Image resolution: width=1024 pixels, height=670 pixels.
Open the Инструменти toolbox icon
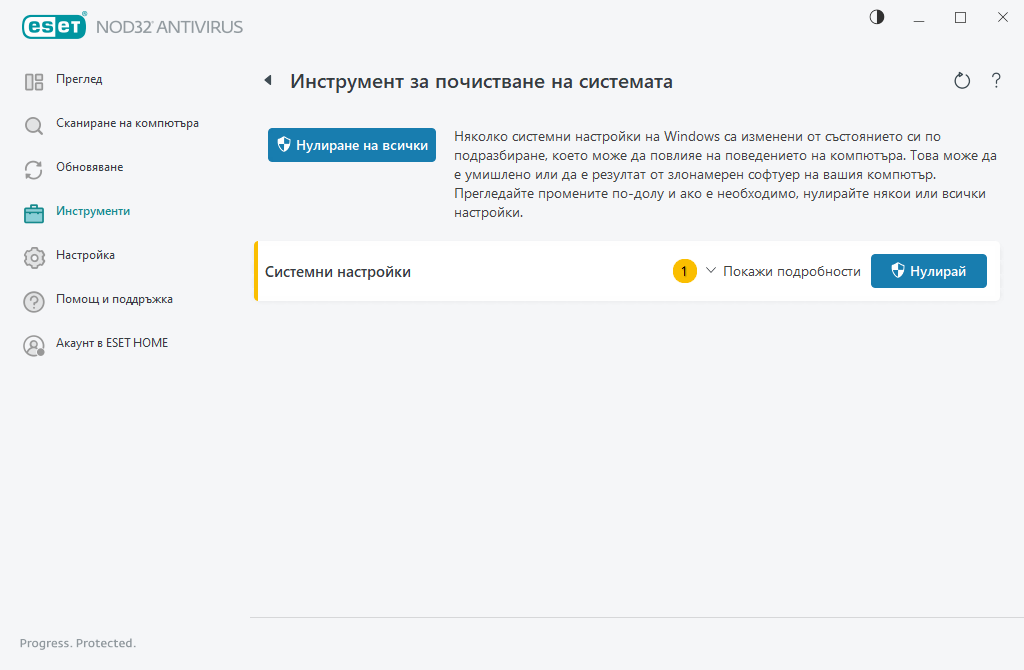(x=33, y=212)
